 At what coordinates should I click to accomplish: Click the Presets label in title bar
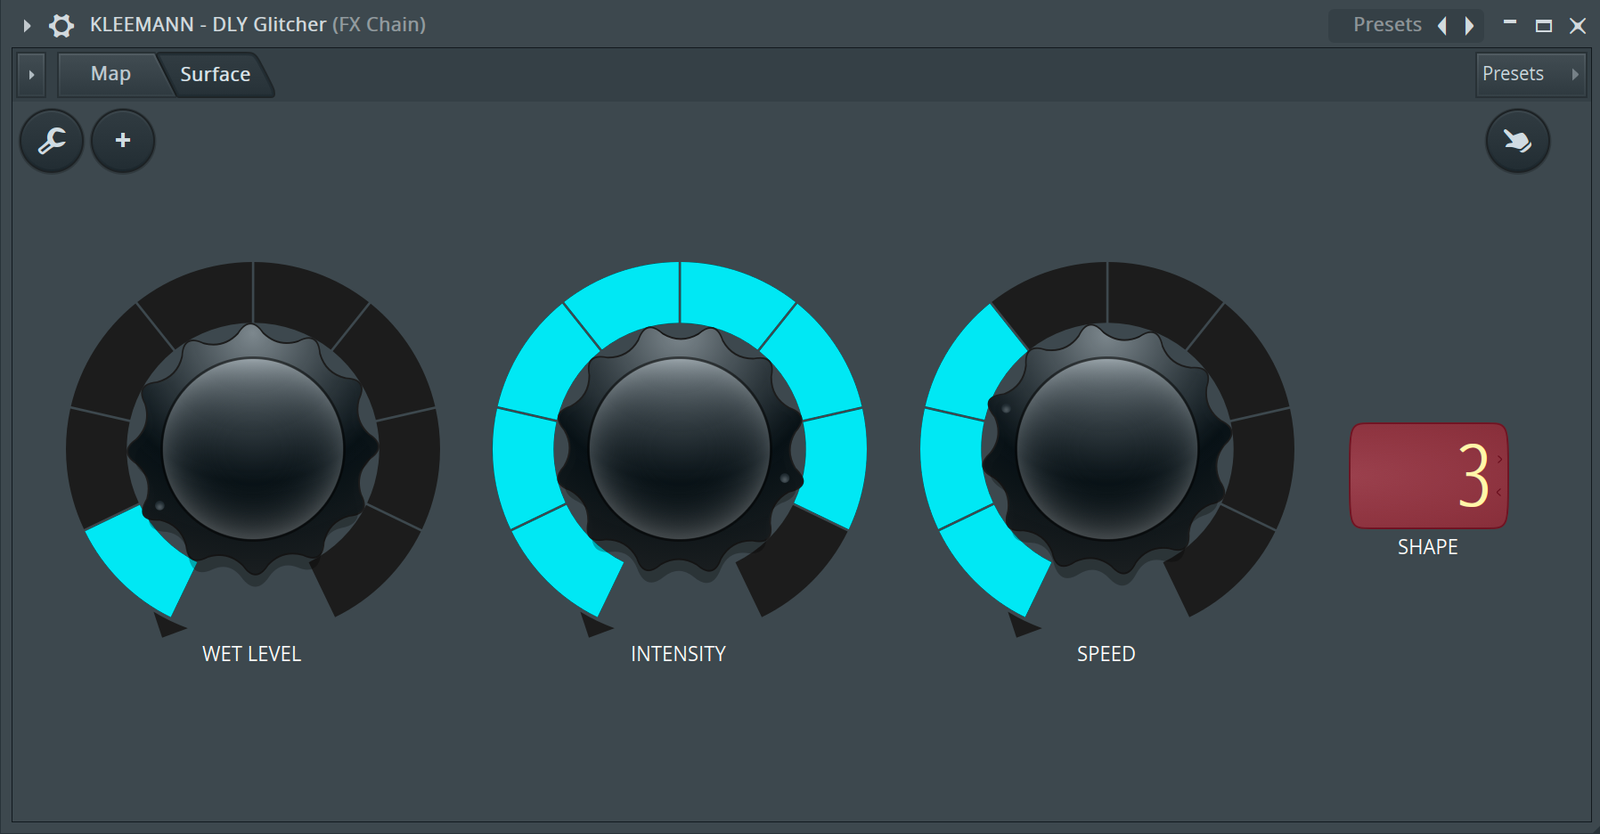(x=1387, y=25)
